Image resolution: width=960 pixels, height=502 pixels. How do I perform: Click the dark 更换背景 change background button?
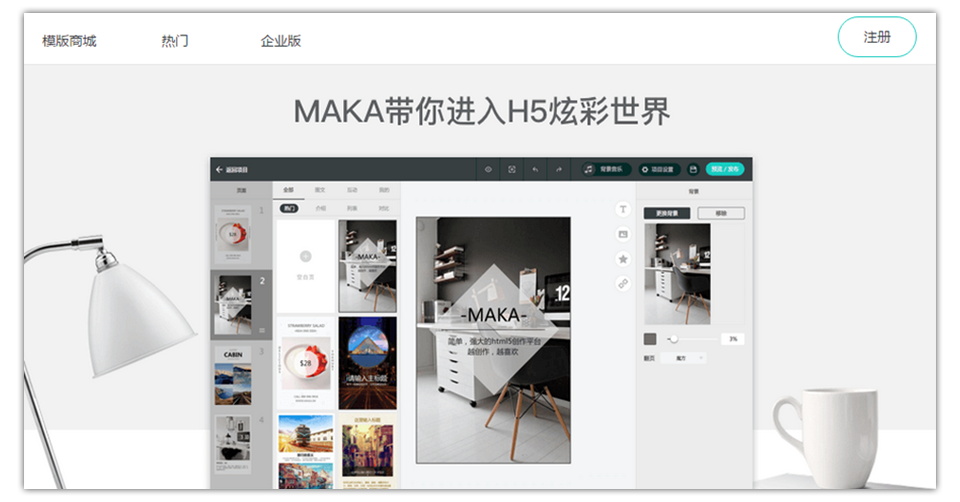pyautogui.click(x=667, y=213)
